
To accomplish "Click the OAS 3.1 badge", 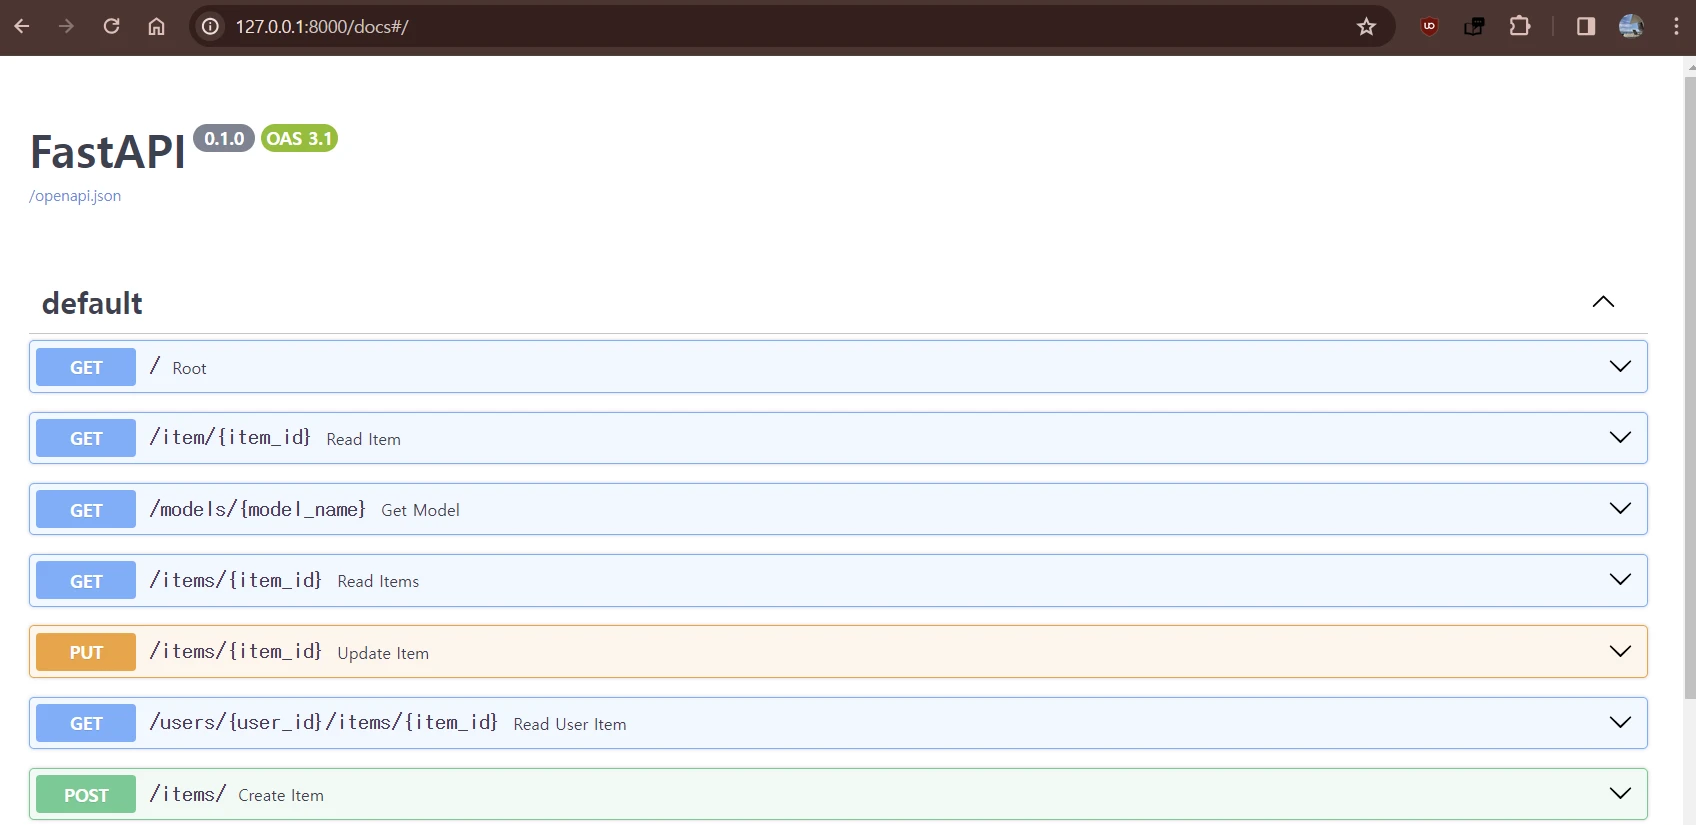I will coord(299,138).
